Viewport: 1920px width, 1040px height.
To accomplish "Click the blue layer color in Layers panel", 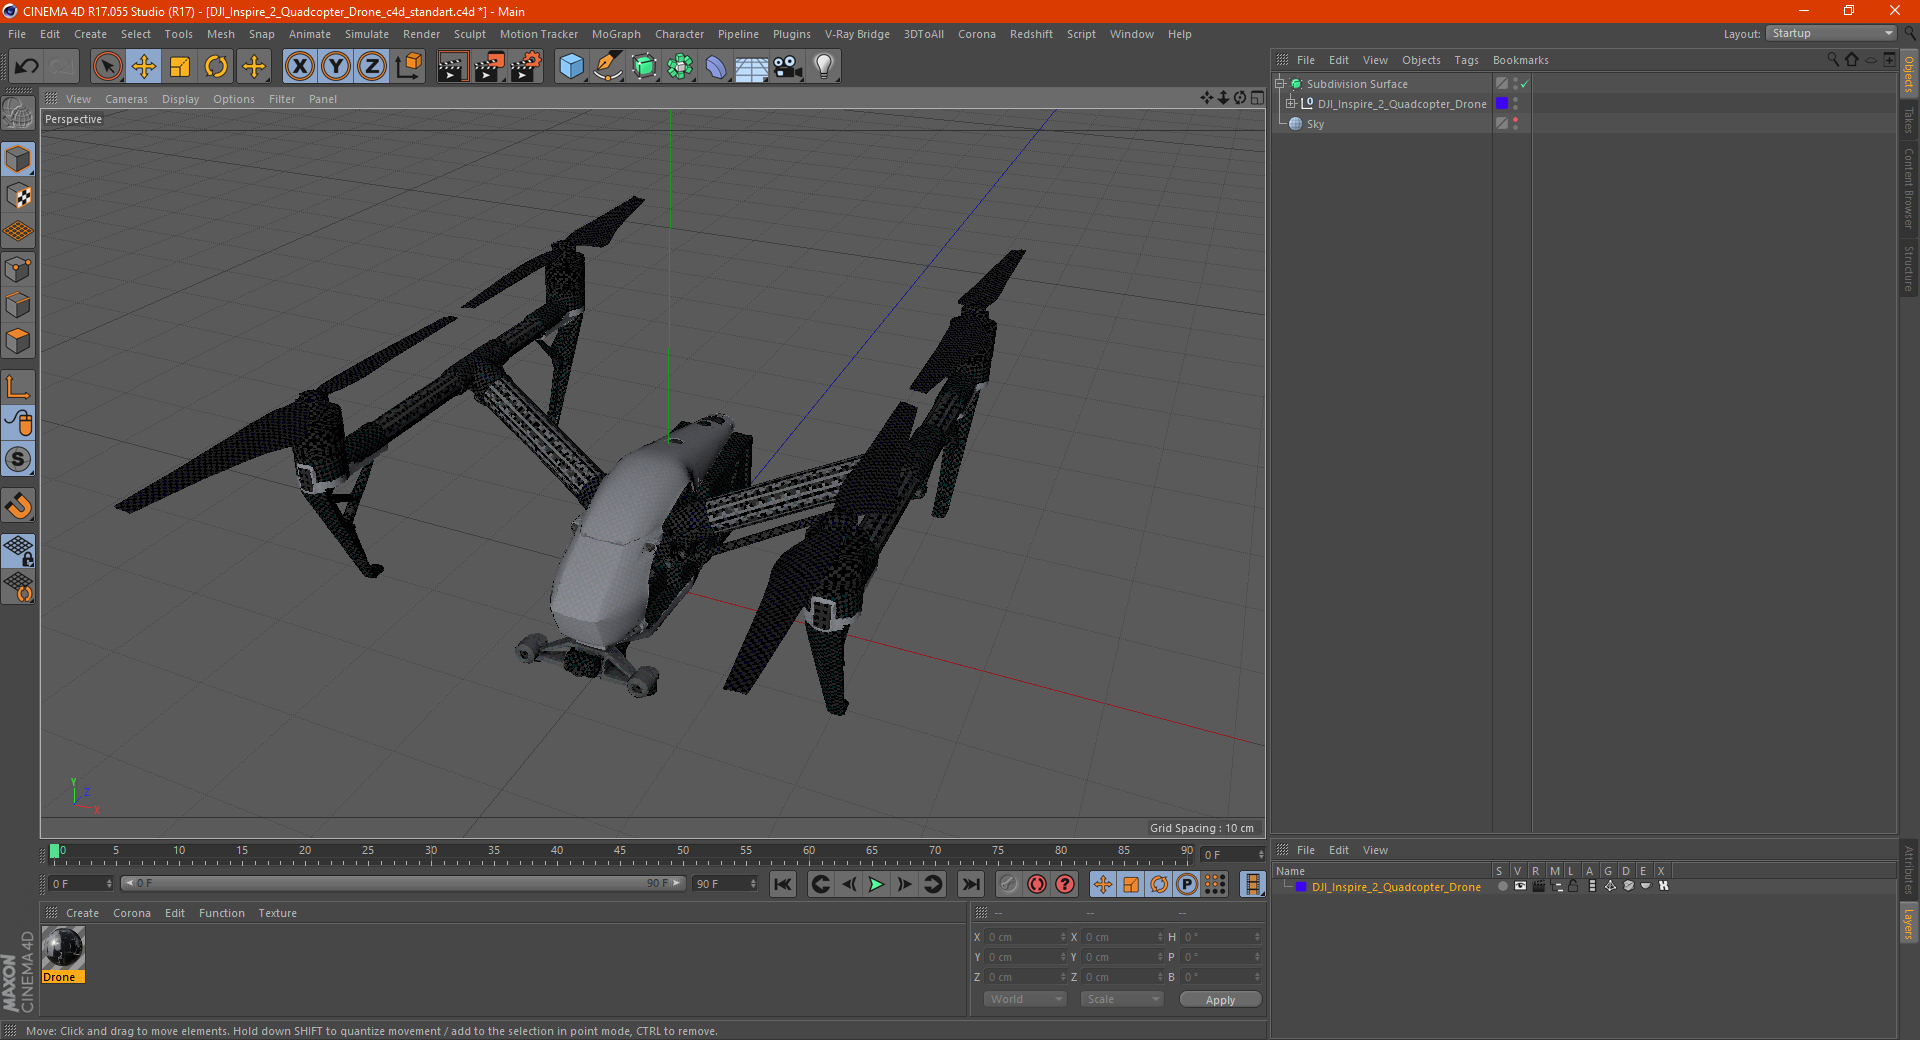I will click(x=1301, y=887).
